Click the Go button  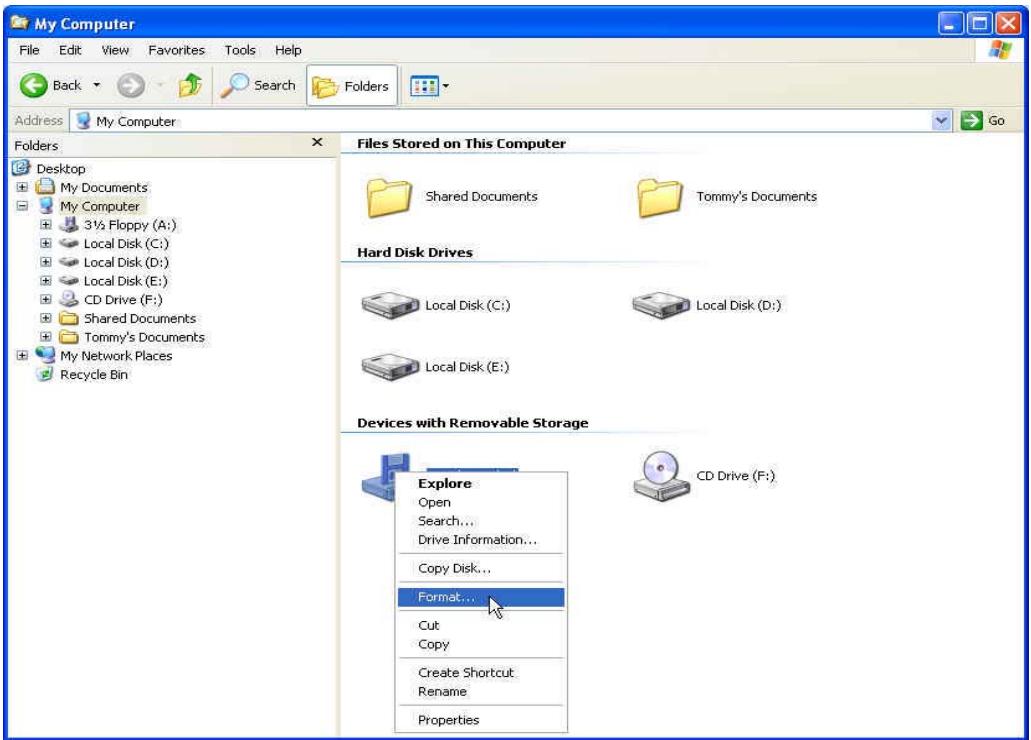click(983, 120)
